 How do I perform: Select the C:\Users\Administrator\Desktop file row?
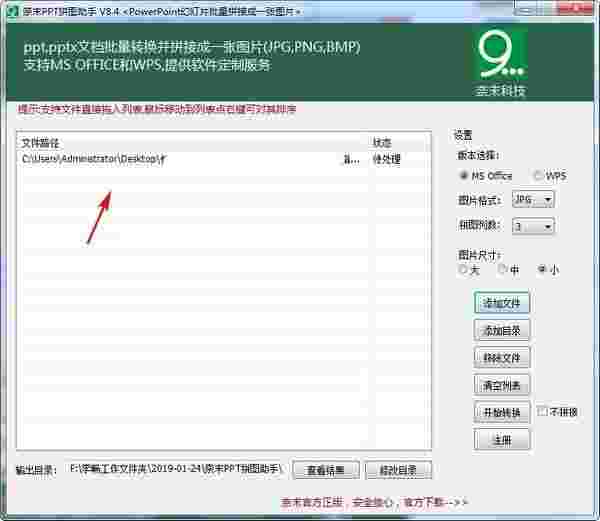coord(223,159)
